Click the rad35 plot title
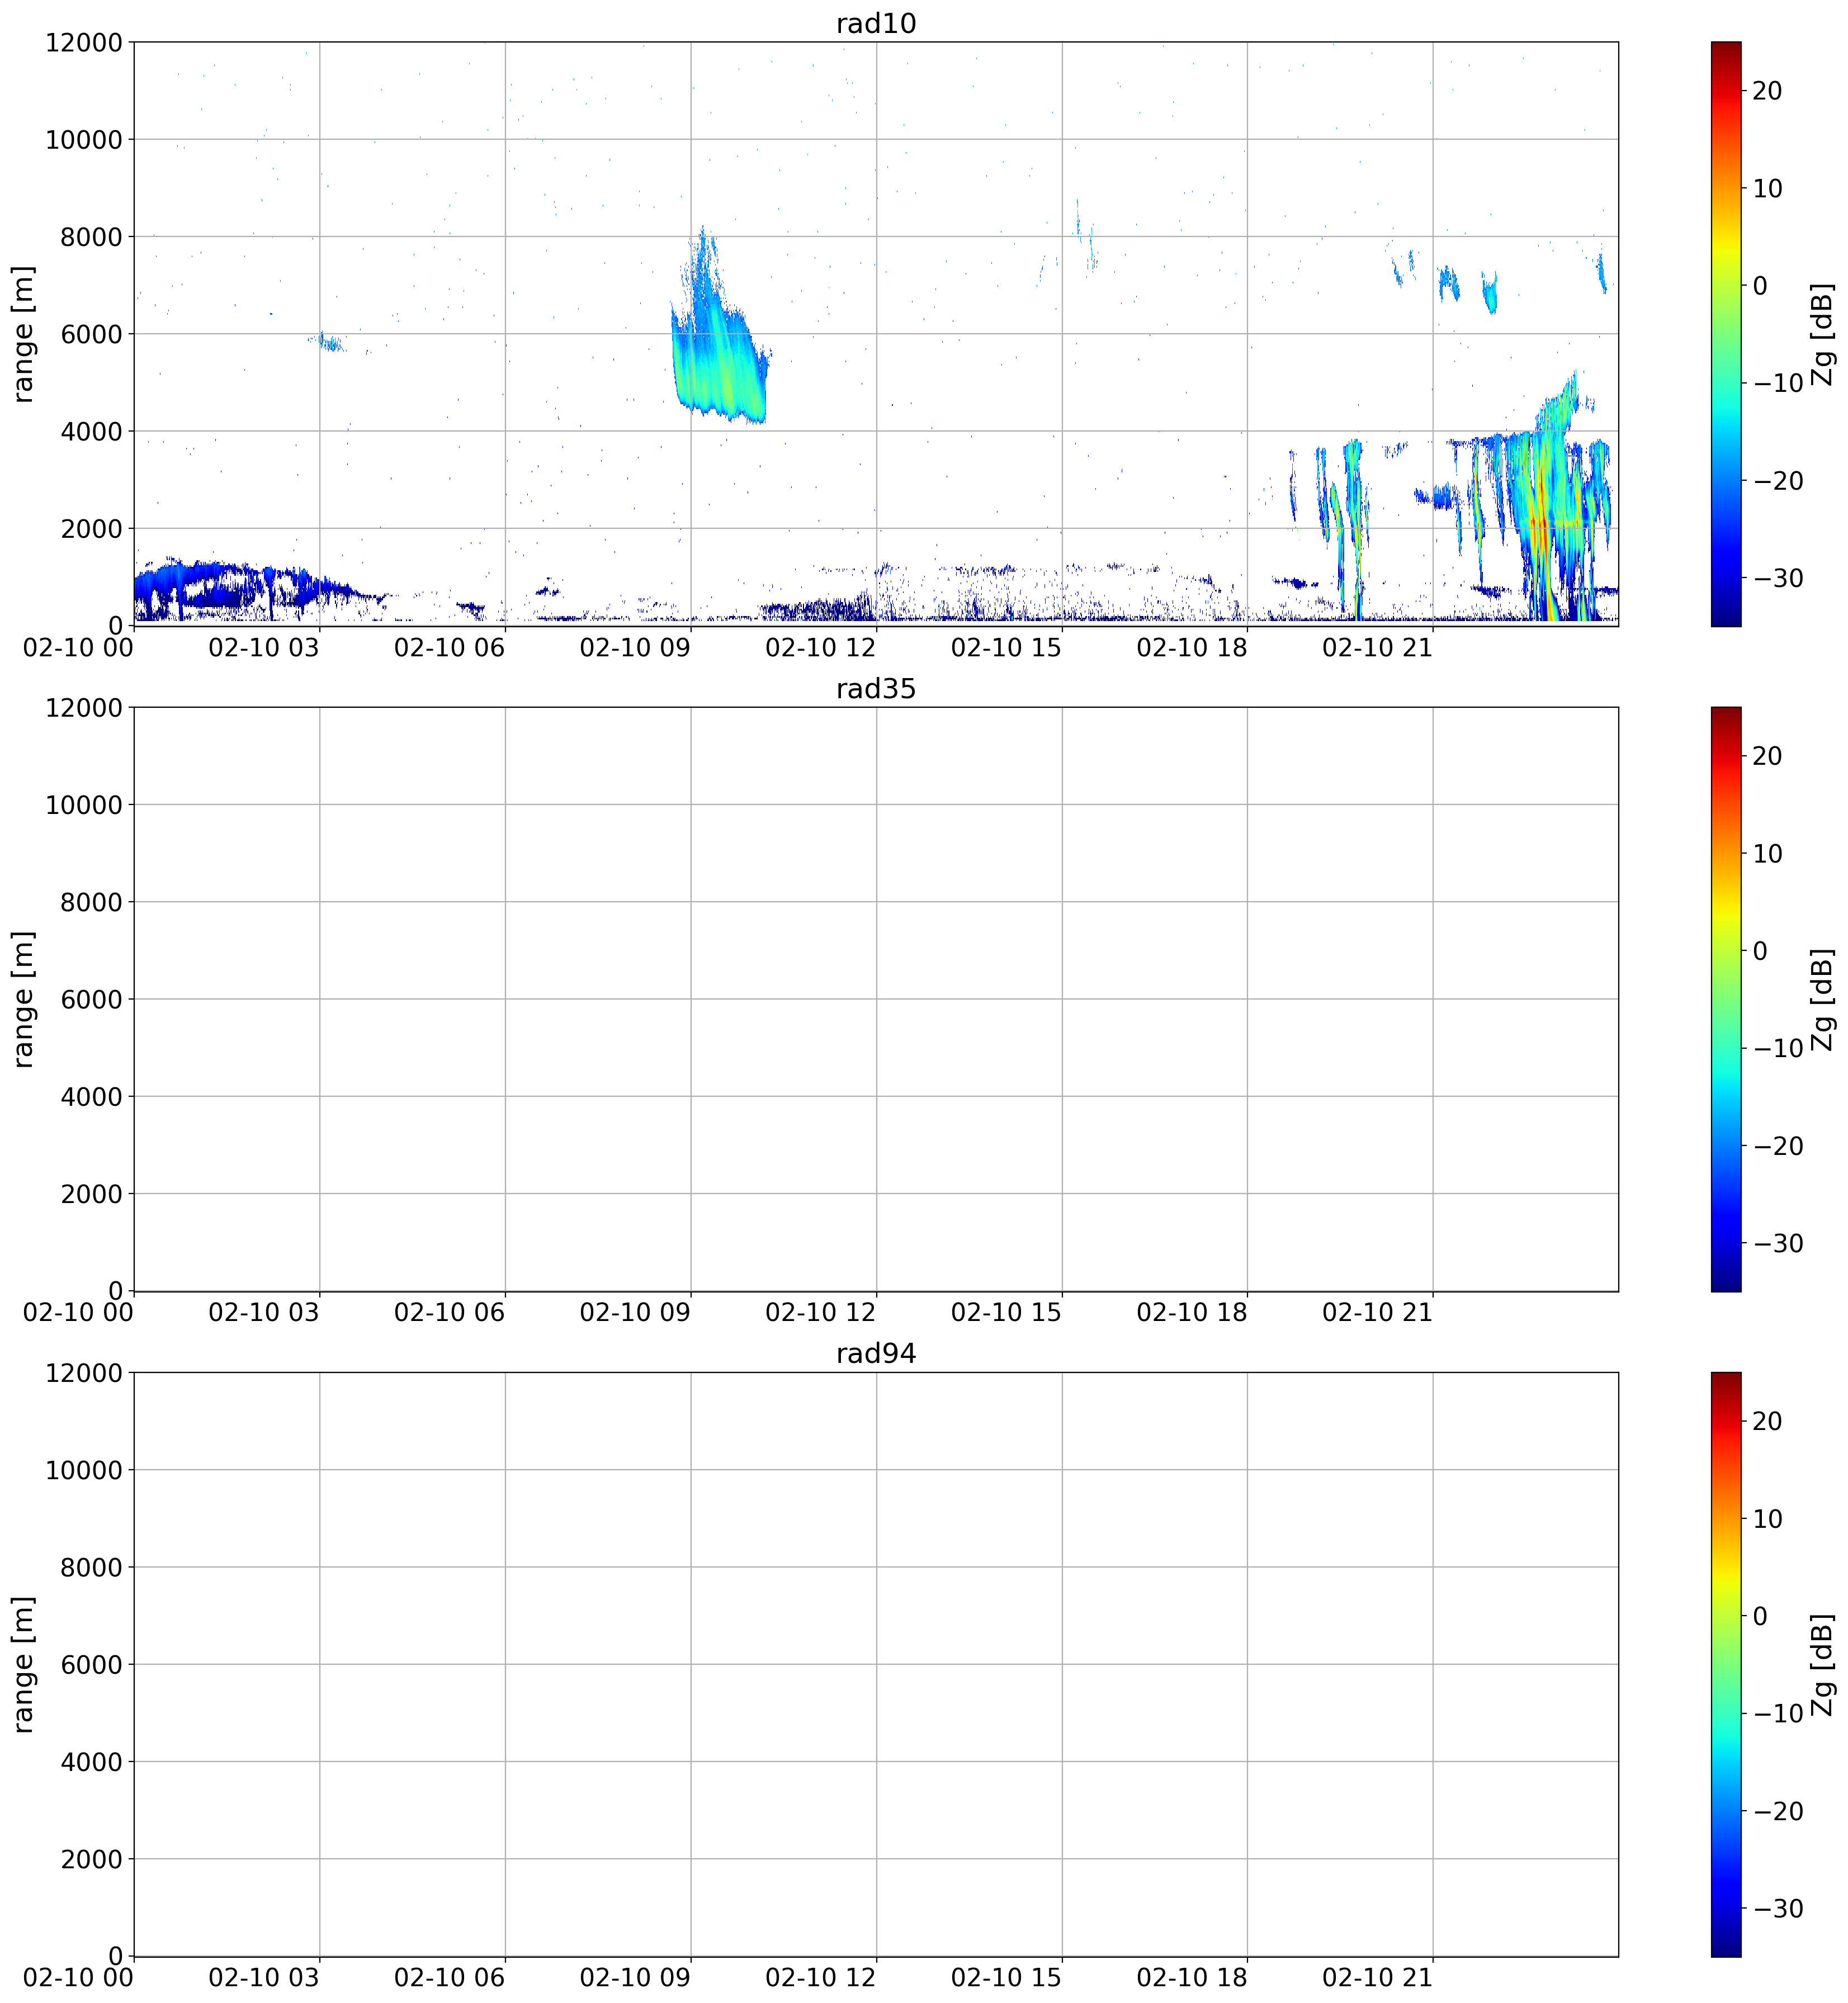This screenshot has height=2003, width=1848. (876, 689)
